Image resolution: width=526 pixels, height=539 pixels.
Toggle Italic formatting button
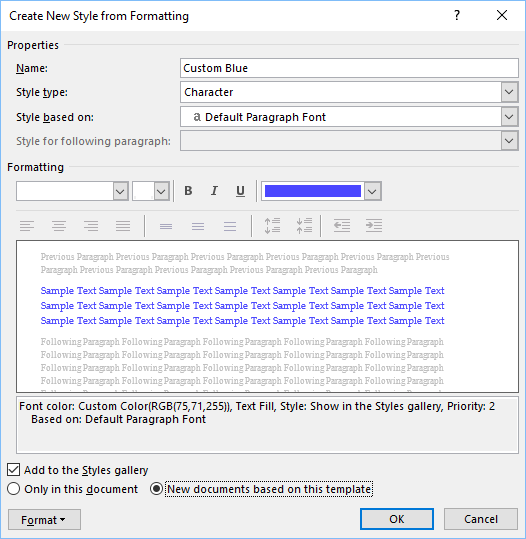[214, 191]
